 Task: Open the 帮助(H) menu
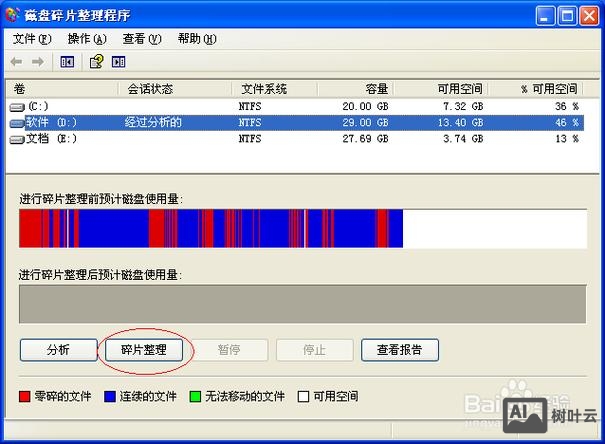point(197,39)
